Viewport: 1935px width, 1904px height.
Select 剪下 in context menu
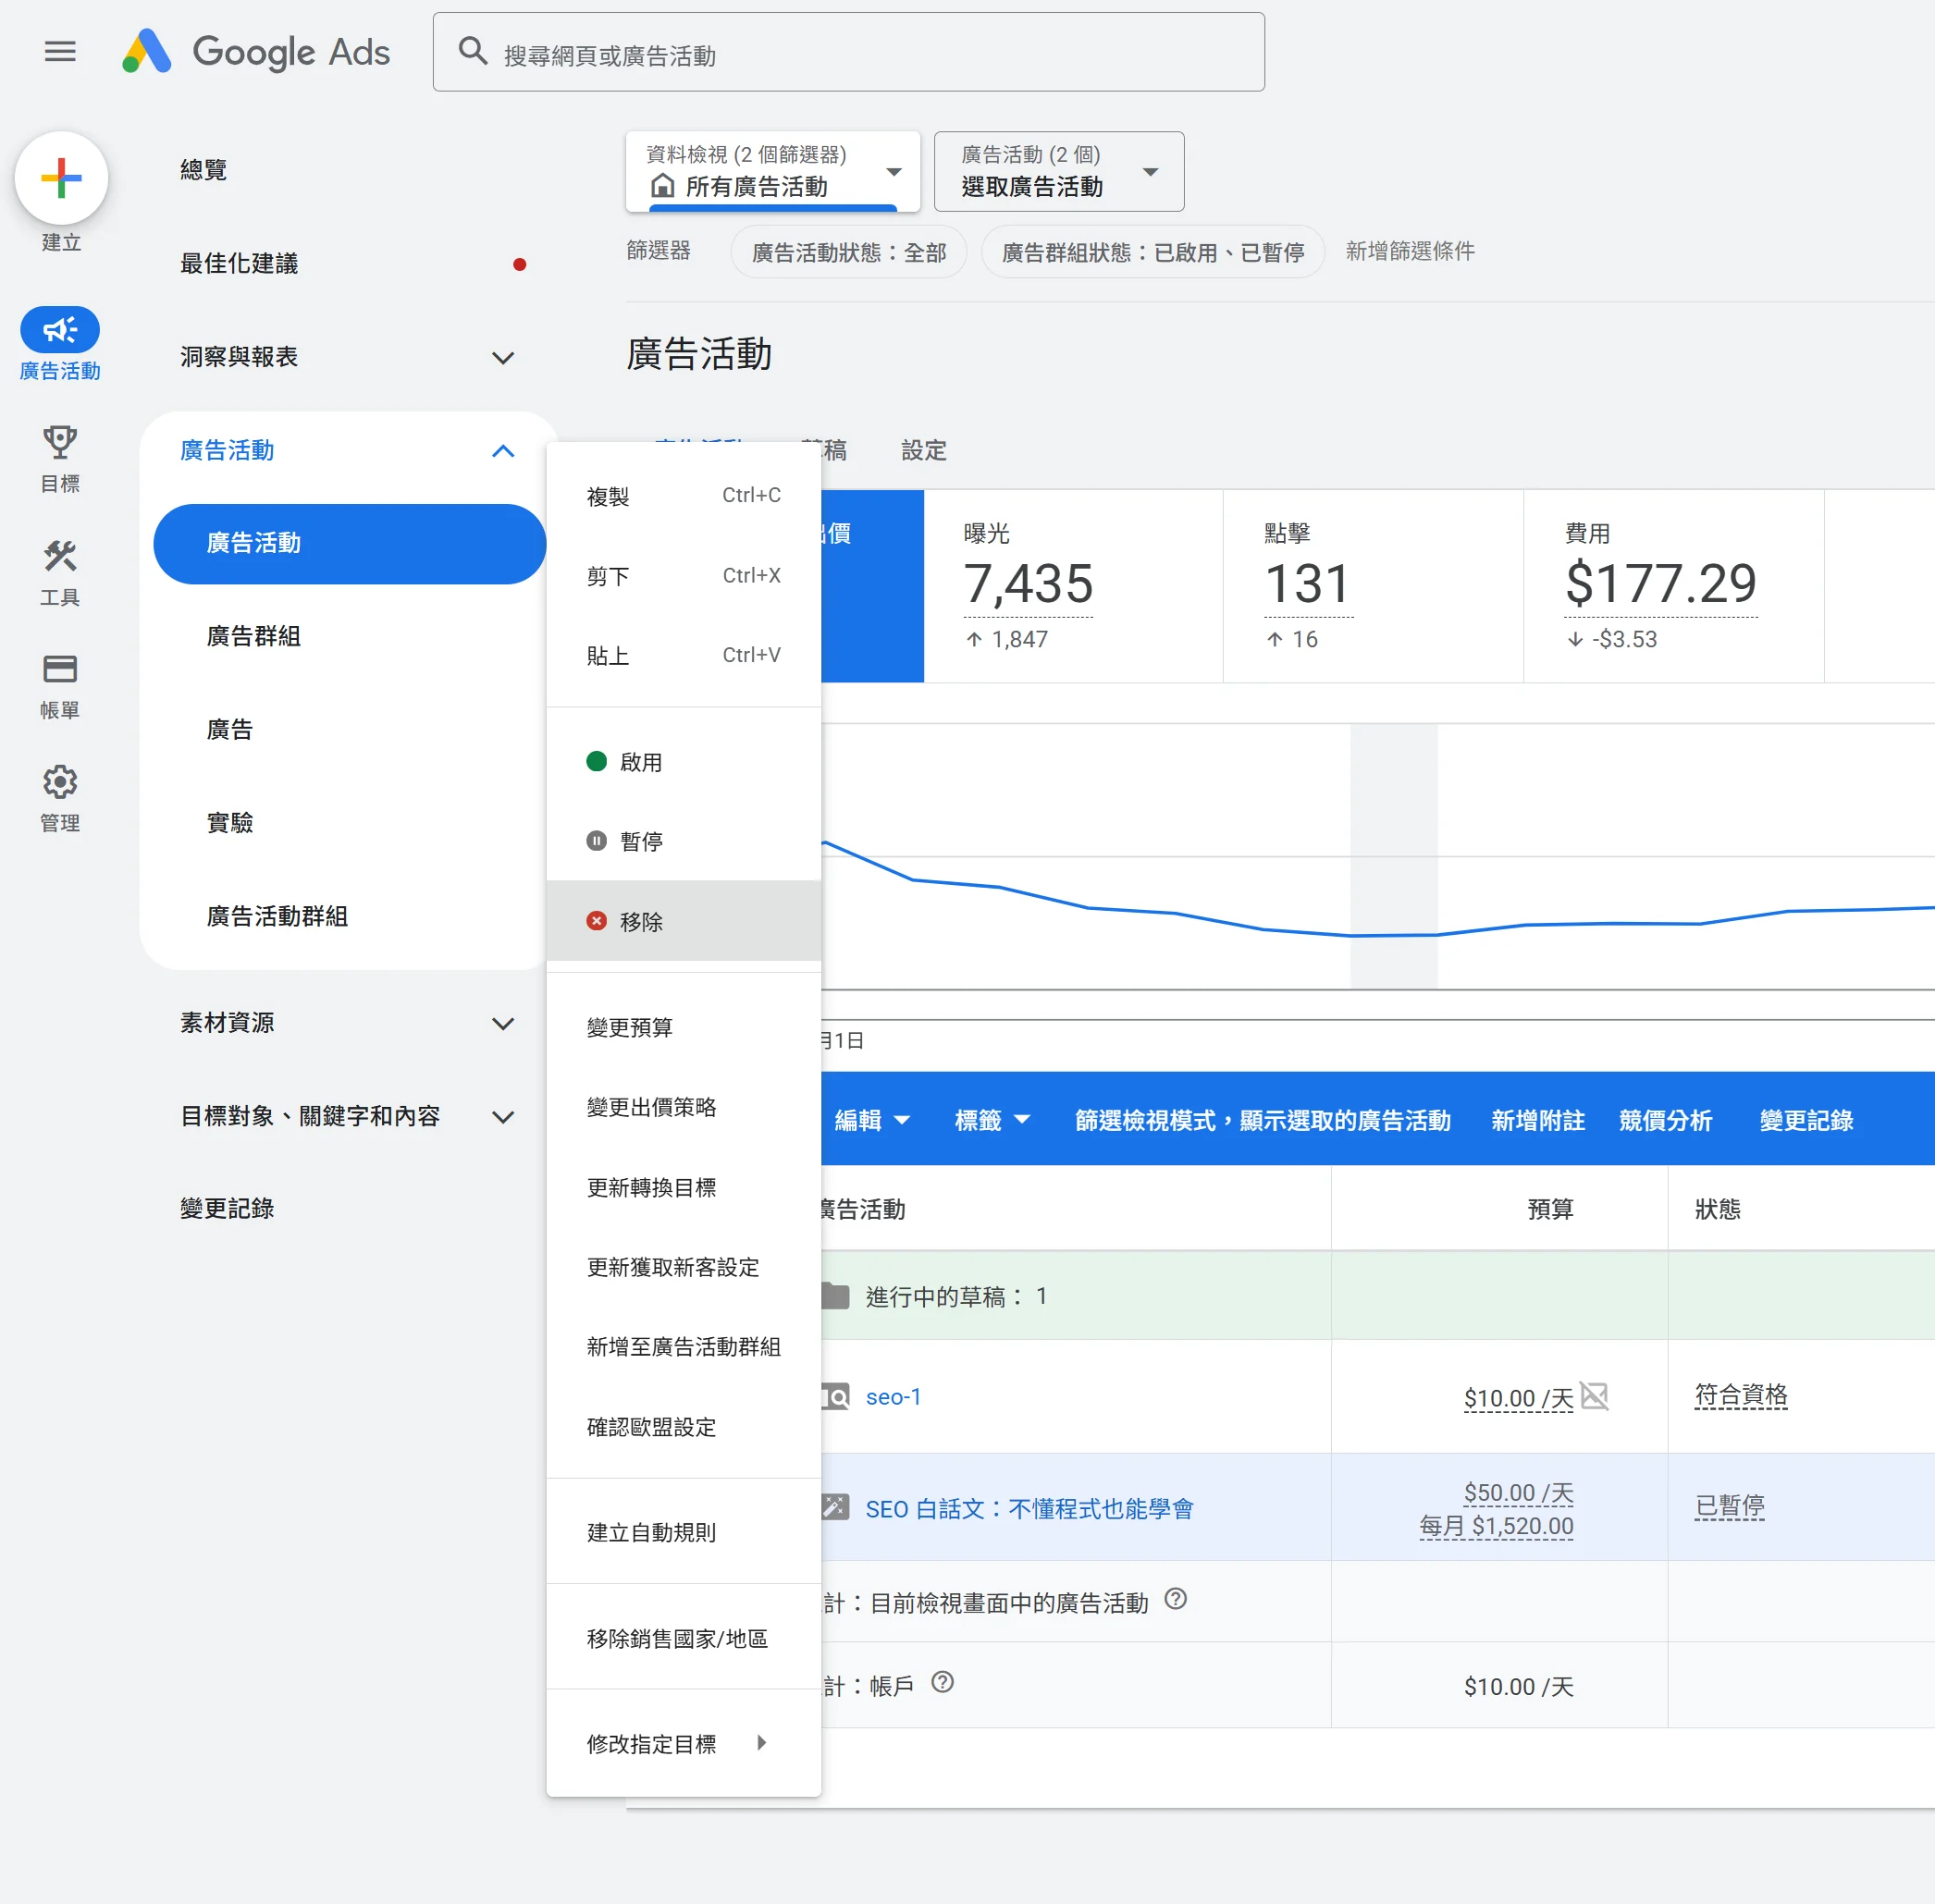point(684,576)
